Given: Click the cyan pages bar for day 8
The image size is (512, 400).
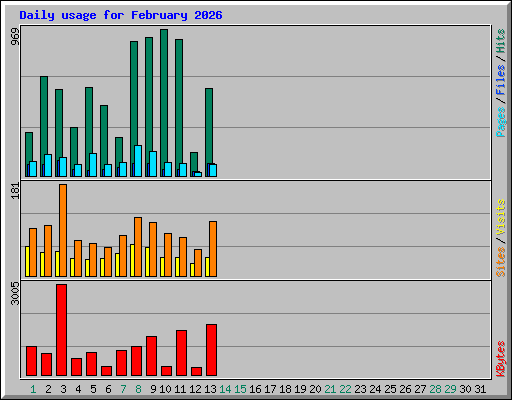Looking at the screenshot, I should [x=138, y=161].
